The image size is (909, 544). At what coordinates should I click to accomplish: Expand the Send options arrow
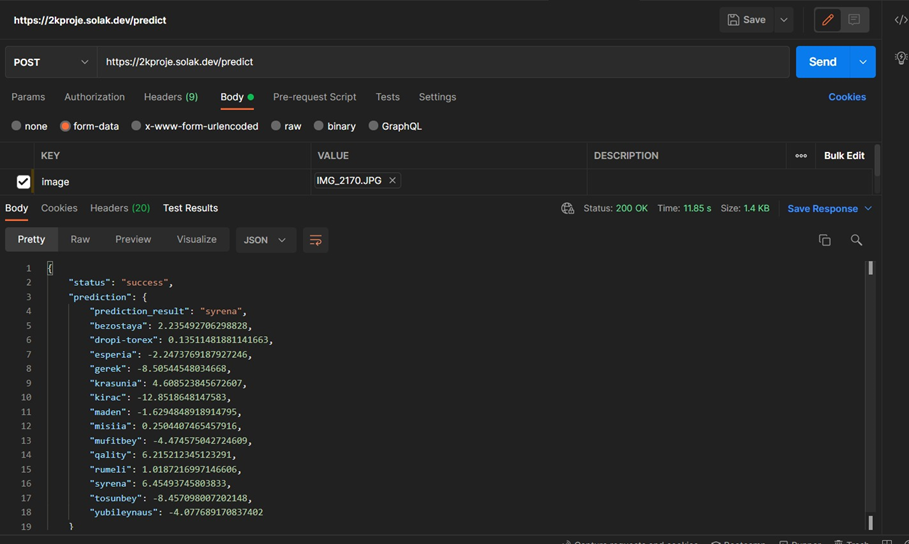pos(863,62)
